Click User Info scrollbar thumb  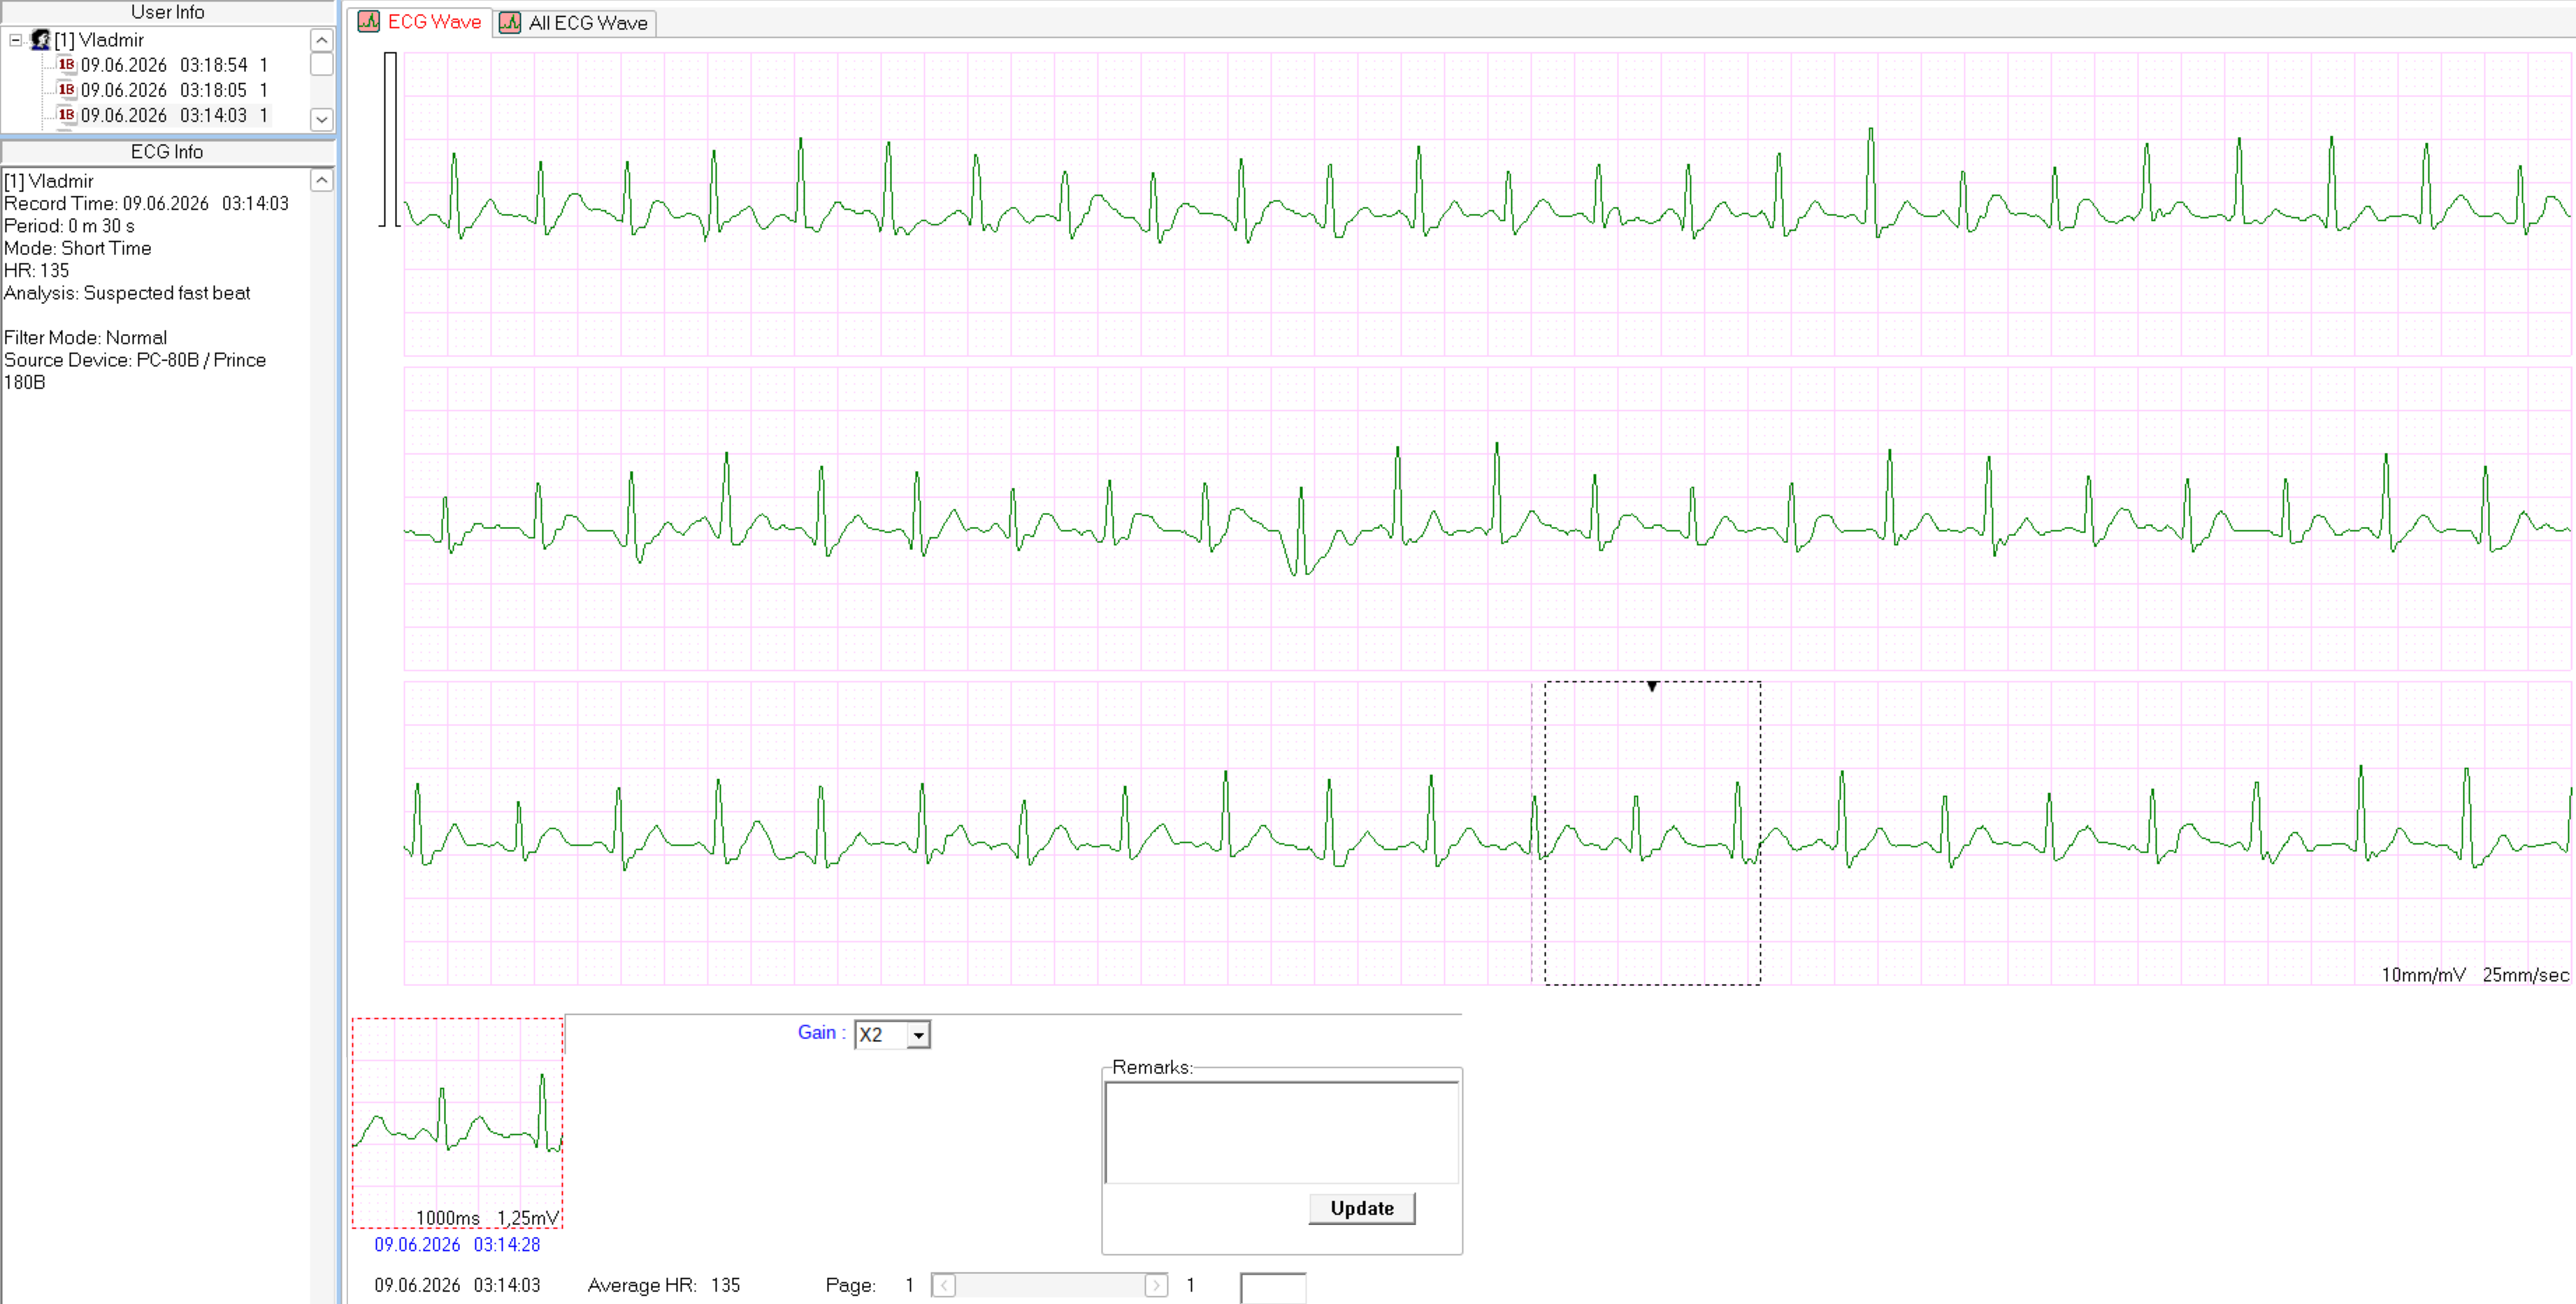(x=322, y=64)
